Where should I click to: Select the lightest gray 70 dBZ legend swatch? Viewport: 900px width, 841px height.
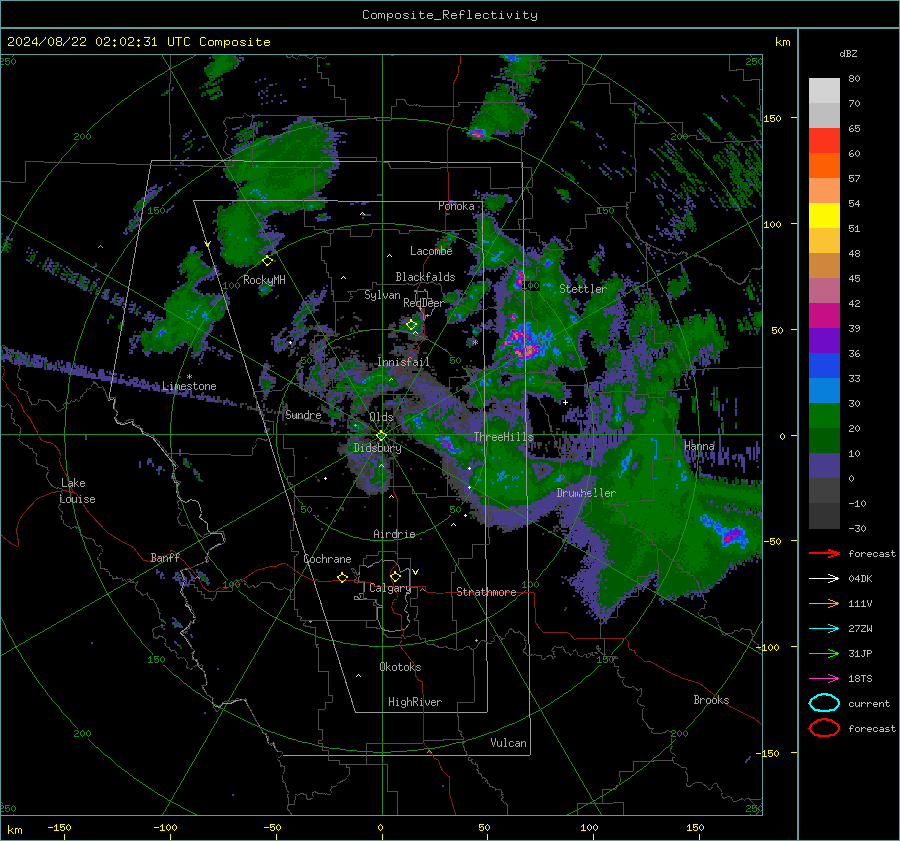824,91
